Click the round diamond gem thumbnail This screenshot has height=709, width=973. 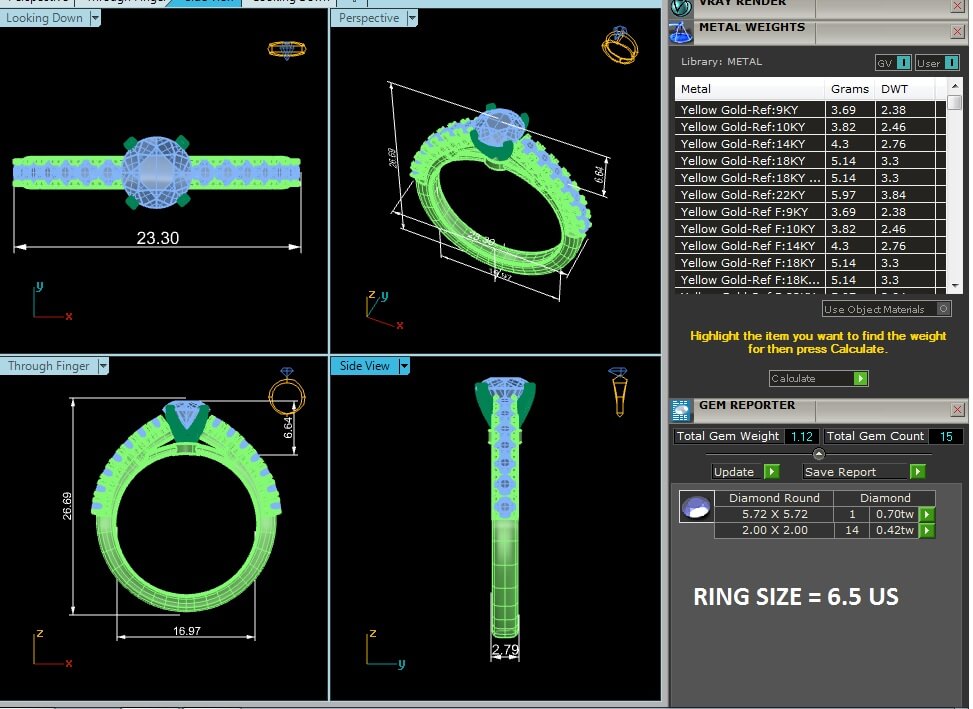click(695, 507)
